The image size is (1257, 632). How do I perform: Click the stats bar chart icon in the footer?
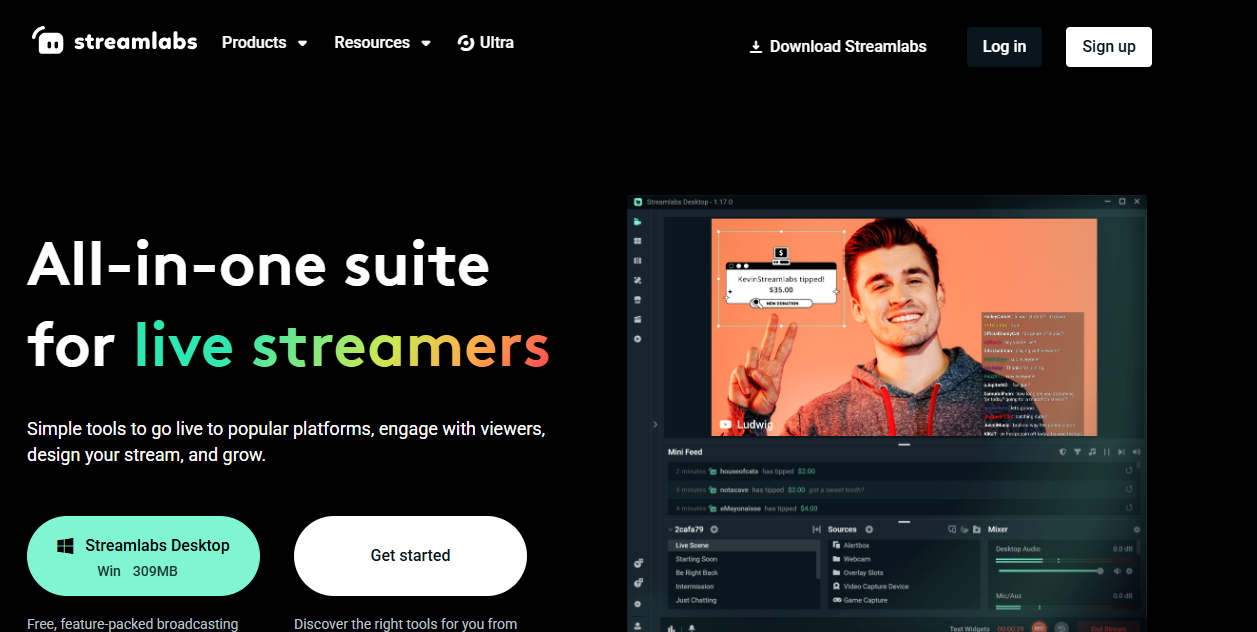pos(672,628)
